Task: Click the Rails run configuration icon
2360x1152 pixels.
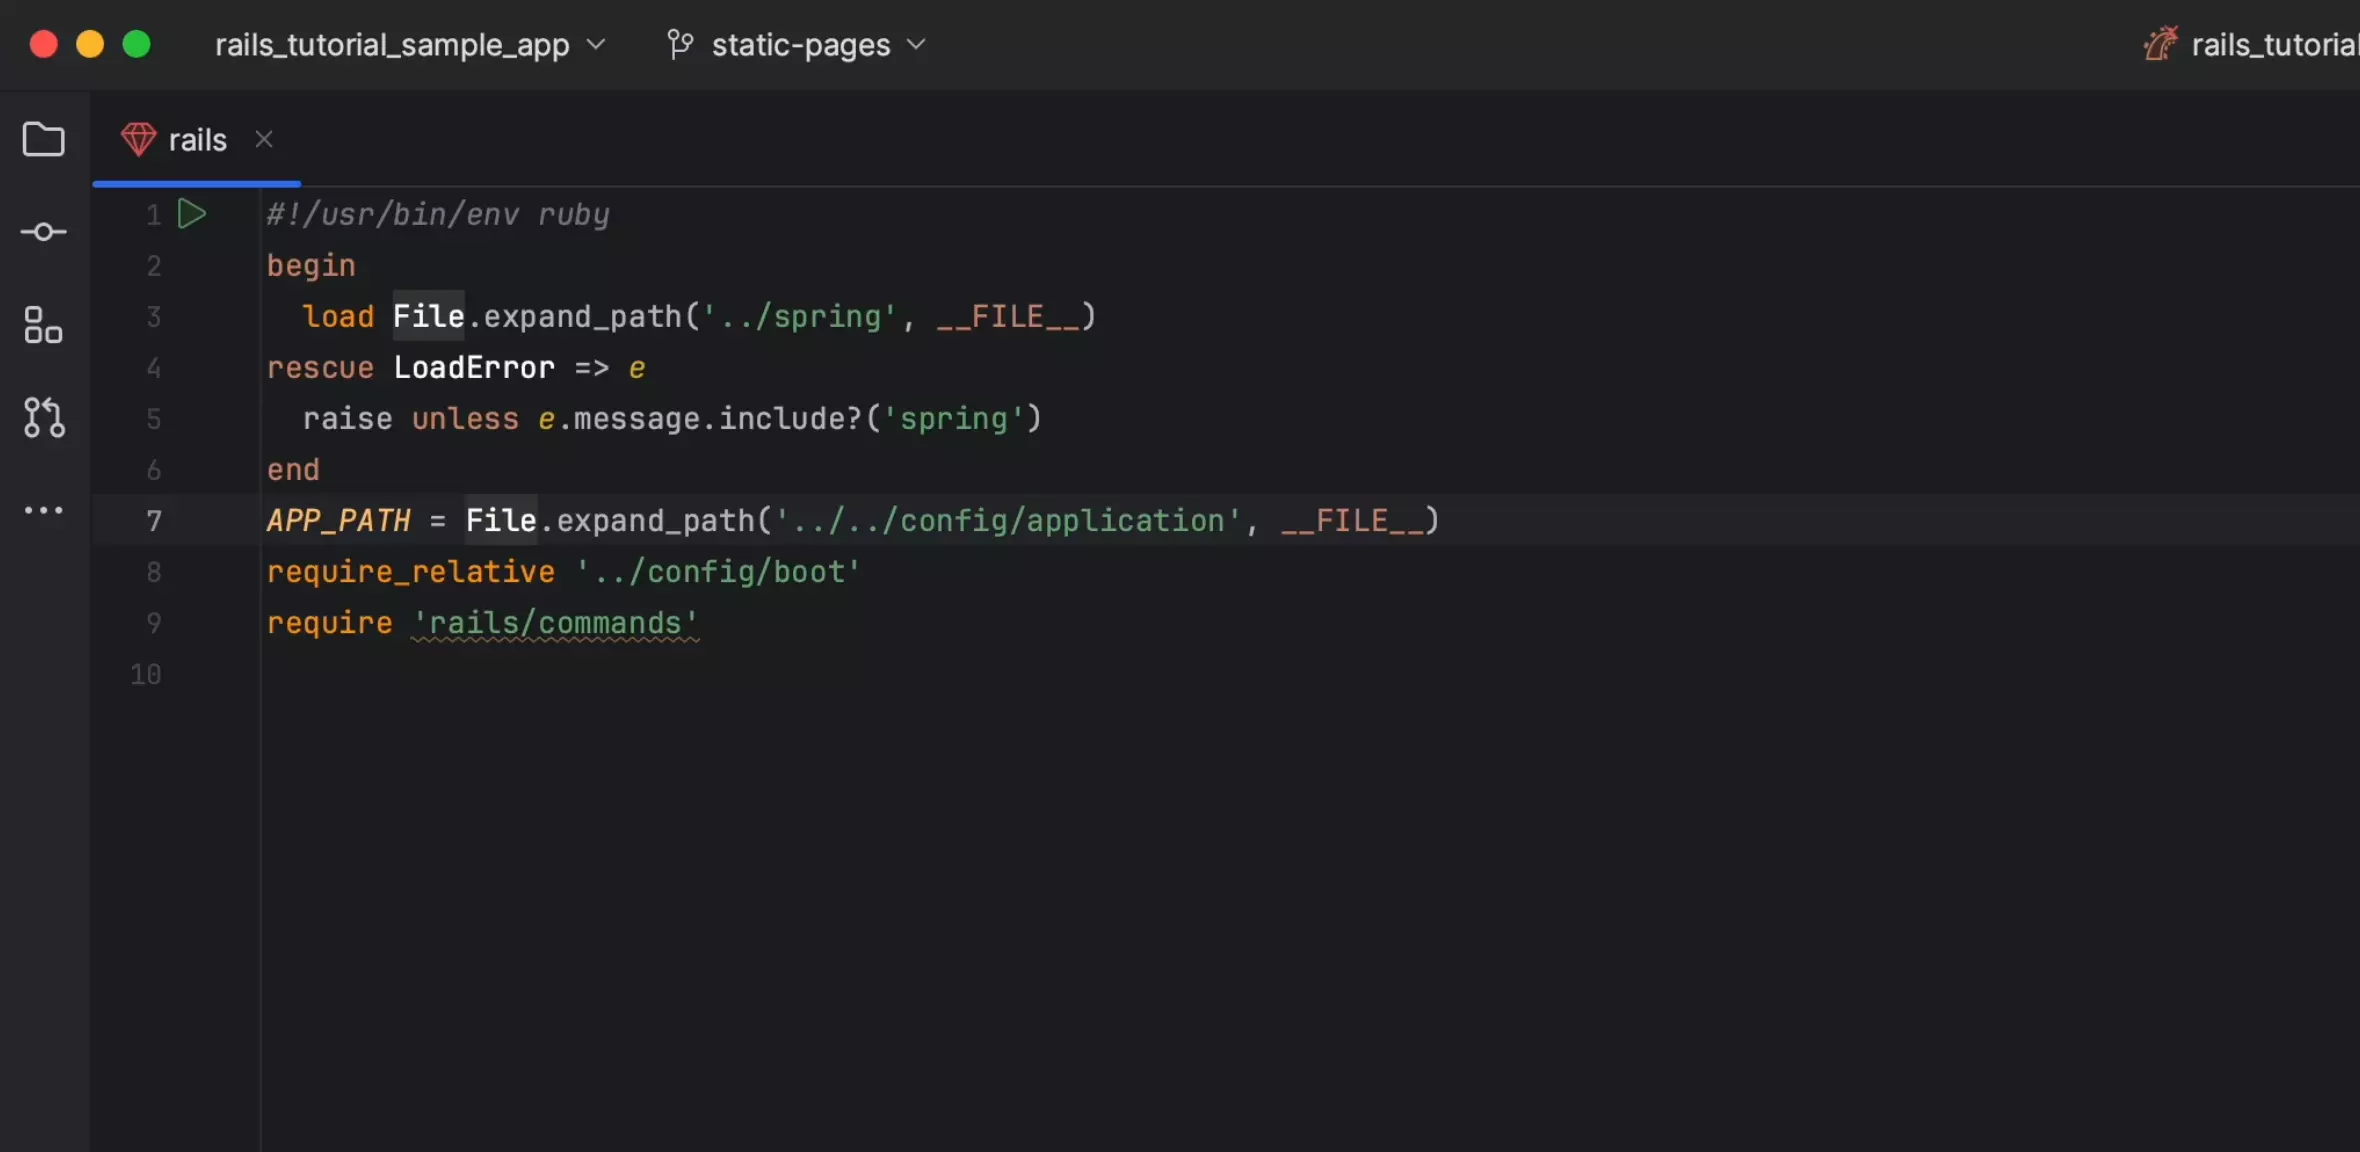Action: tap(2160, 44)
